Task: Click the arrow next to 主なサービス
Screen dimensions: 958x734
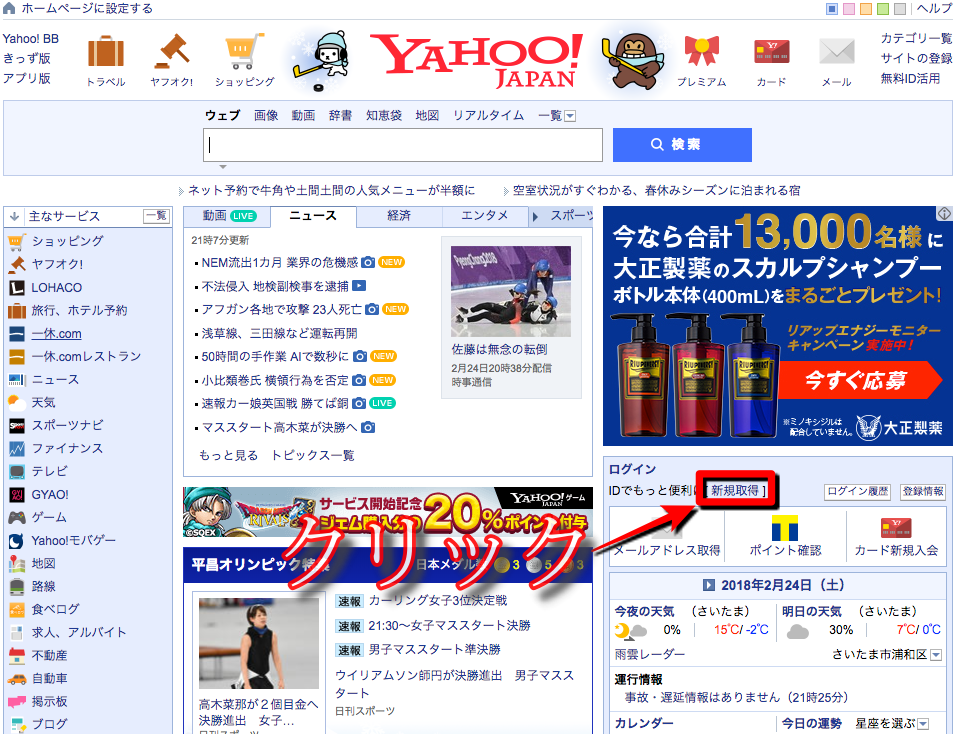Action: 15,216
